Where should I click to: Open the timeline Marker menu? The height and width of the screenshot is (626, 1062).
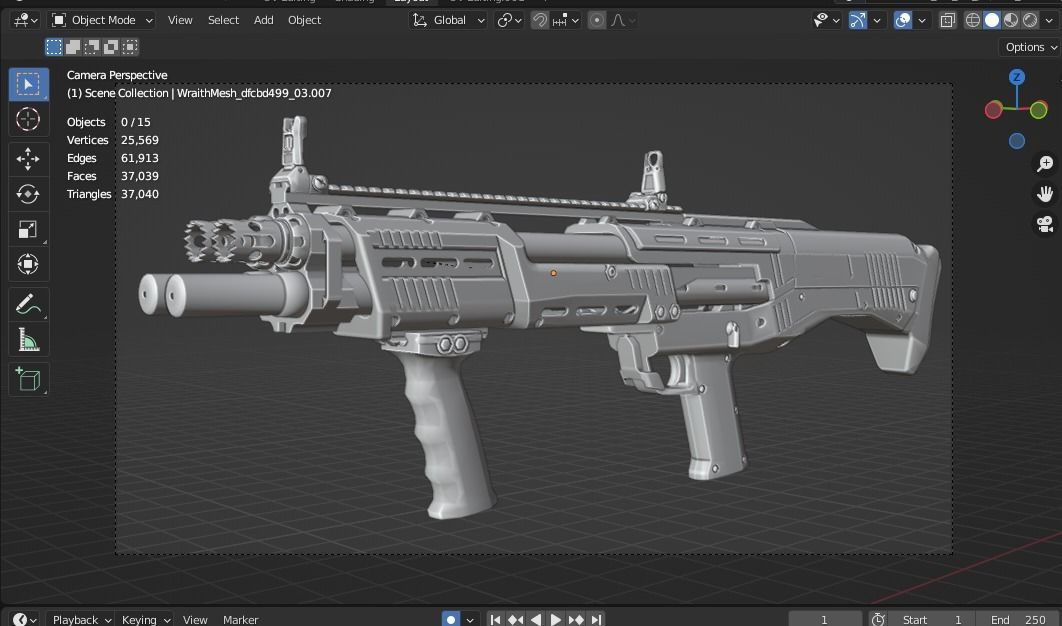pos(240,619)
